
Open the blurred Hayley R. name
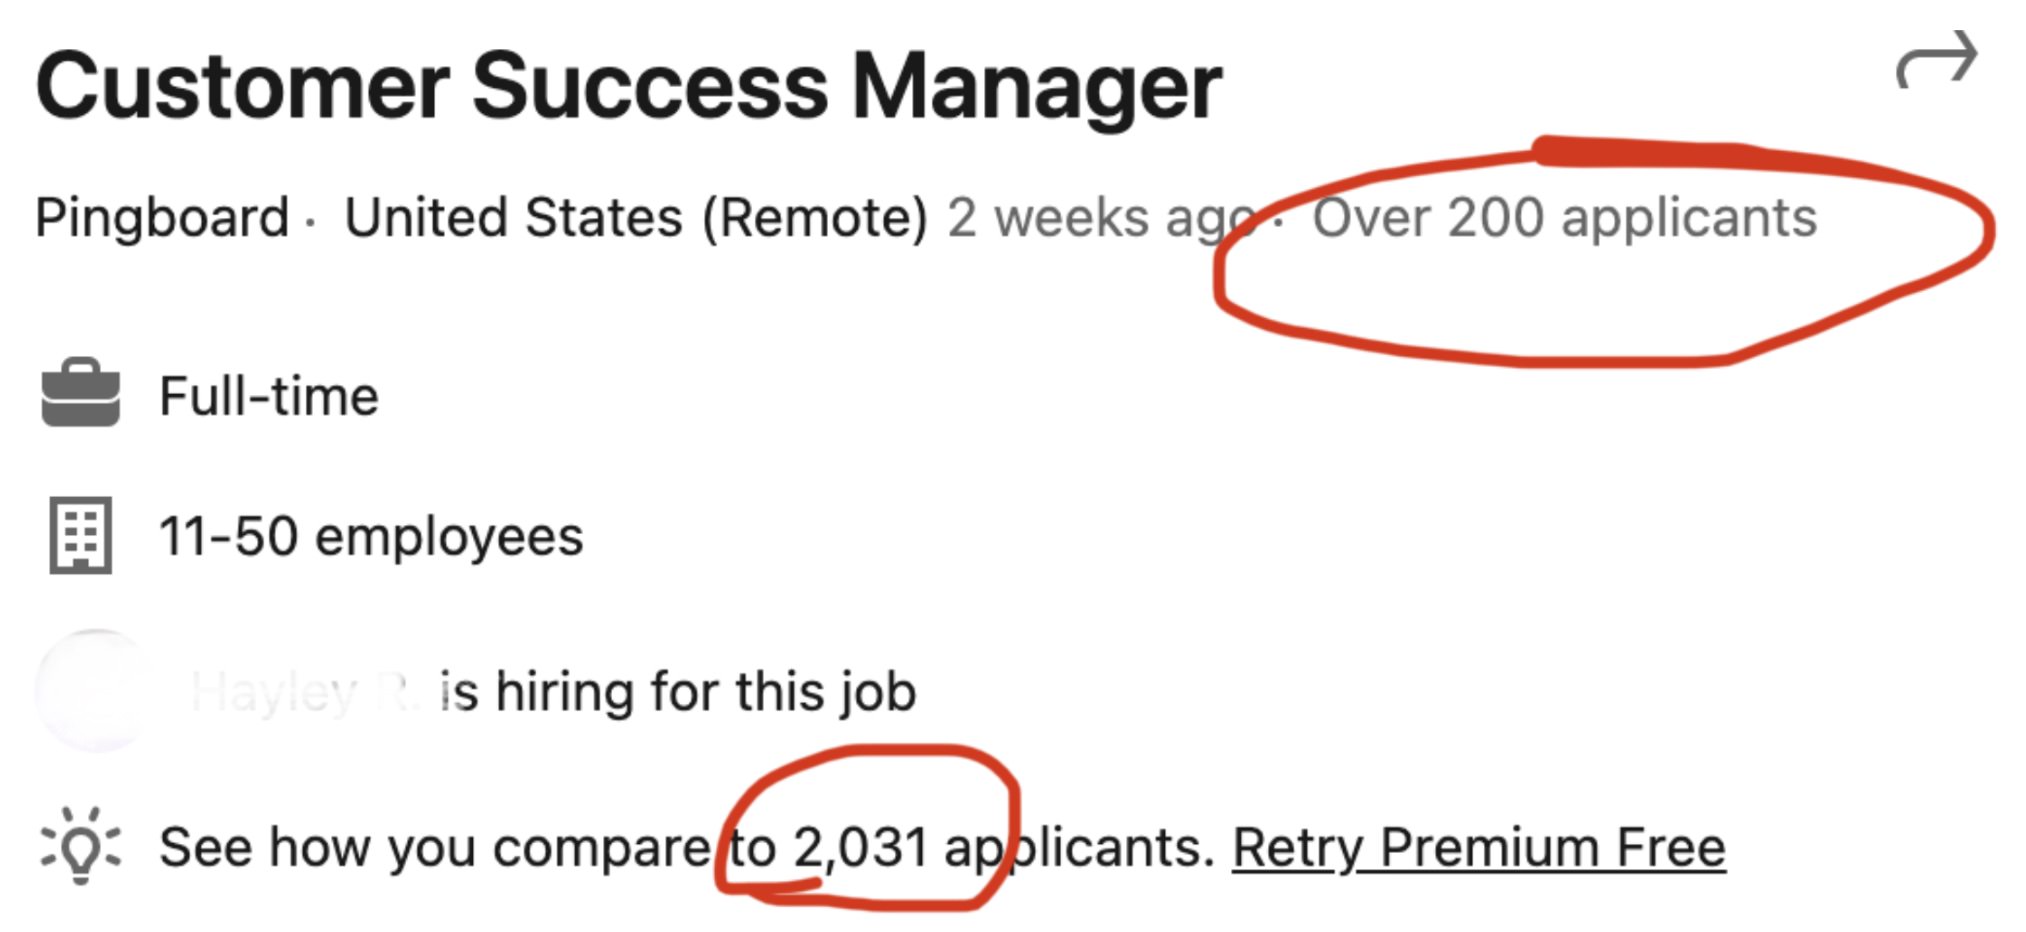300,691
